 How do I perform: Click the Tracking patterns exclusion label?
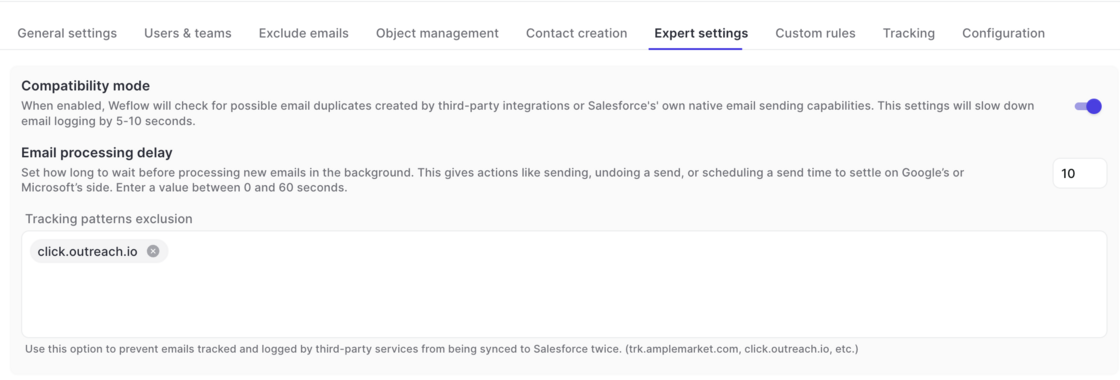click(x=109, y=219)
